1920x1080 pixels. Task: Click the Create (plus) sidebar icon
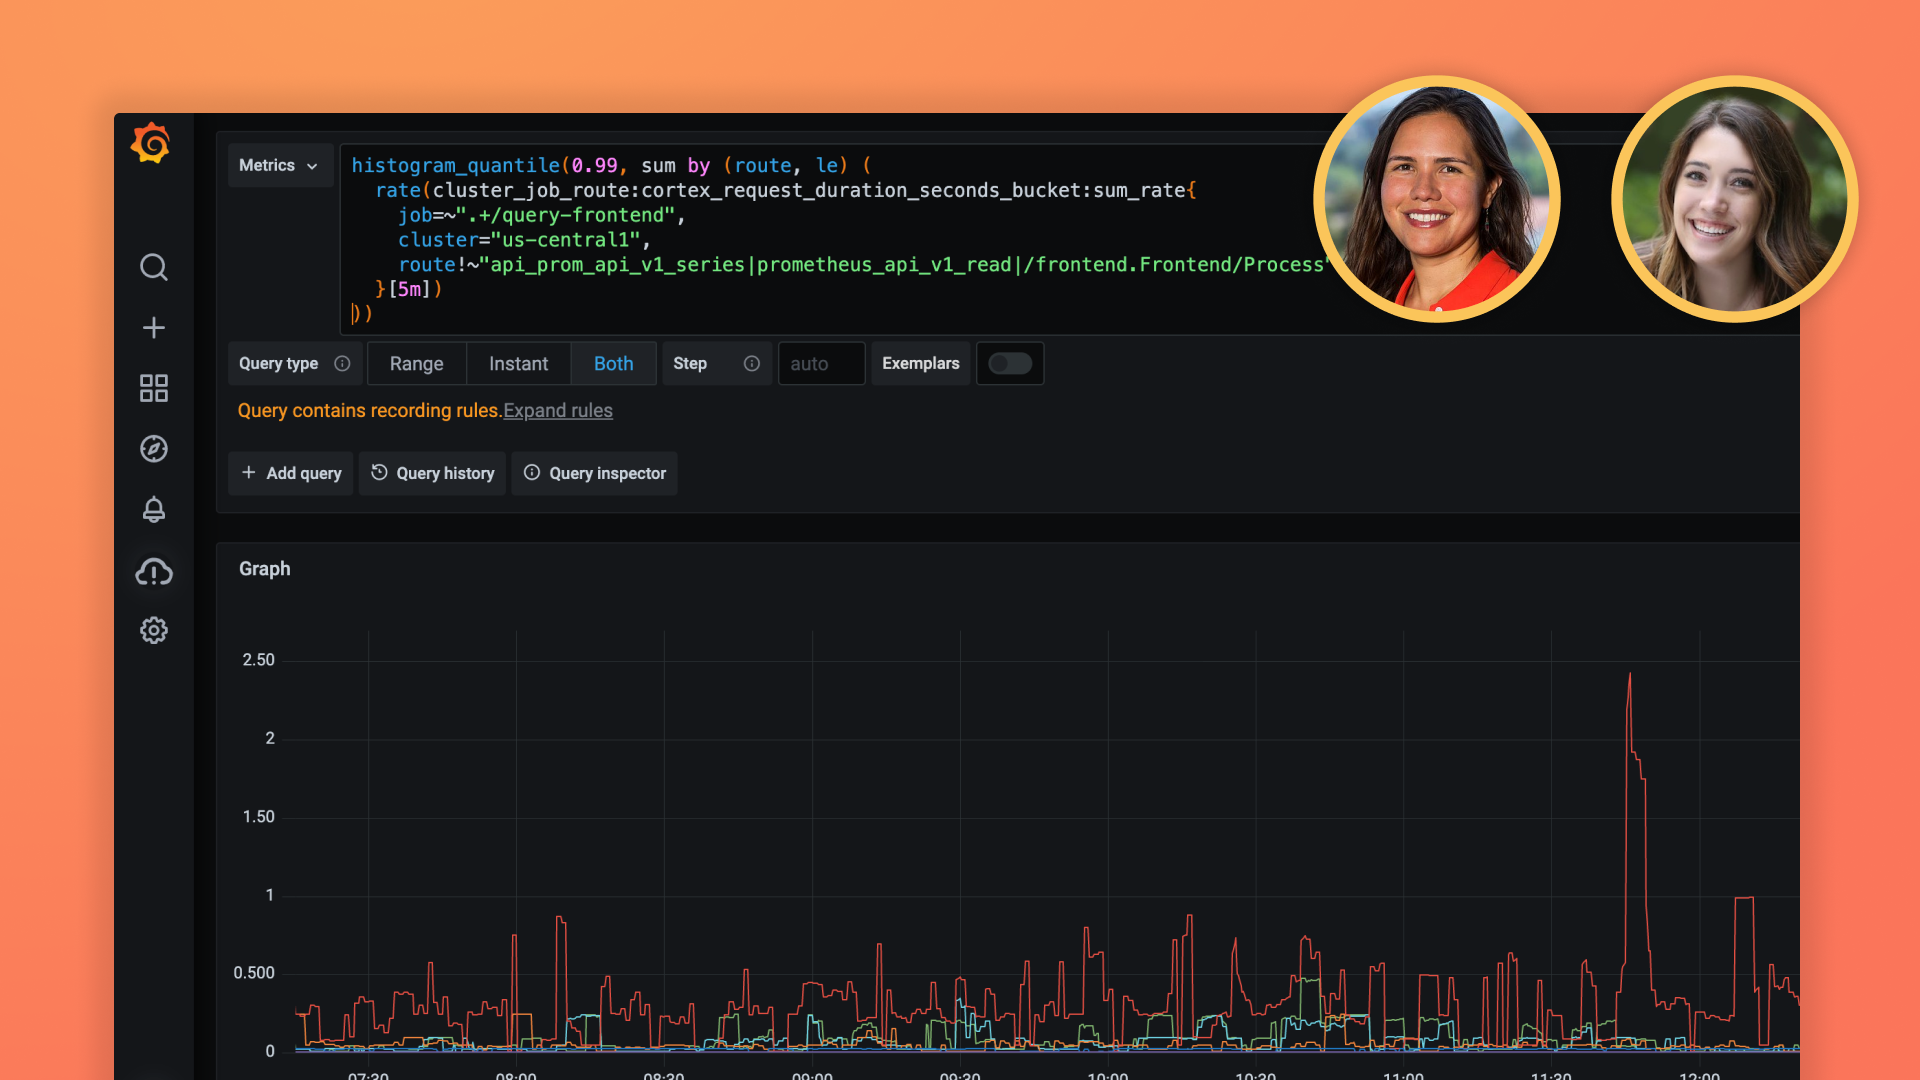tap(153, 327)
